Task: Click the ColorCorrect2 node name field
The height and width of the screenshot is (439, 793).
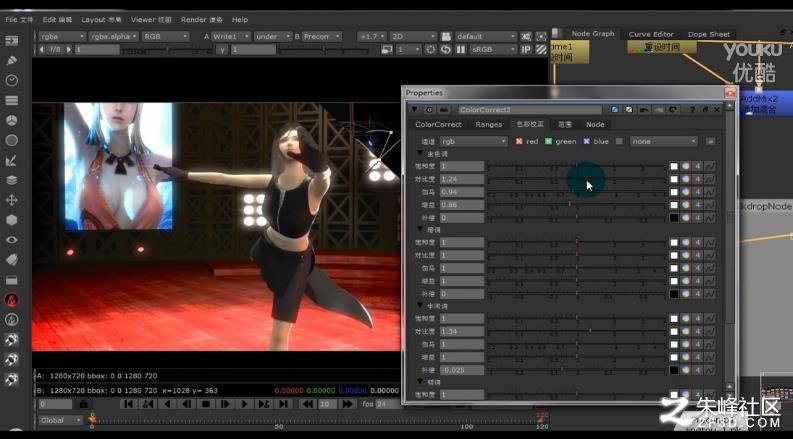Action: pyautogui.click(x=530, y=110)
